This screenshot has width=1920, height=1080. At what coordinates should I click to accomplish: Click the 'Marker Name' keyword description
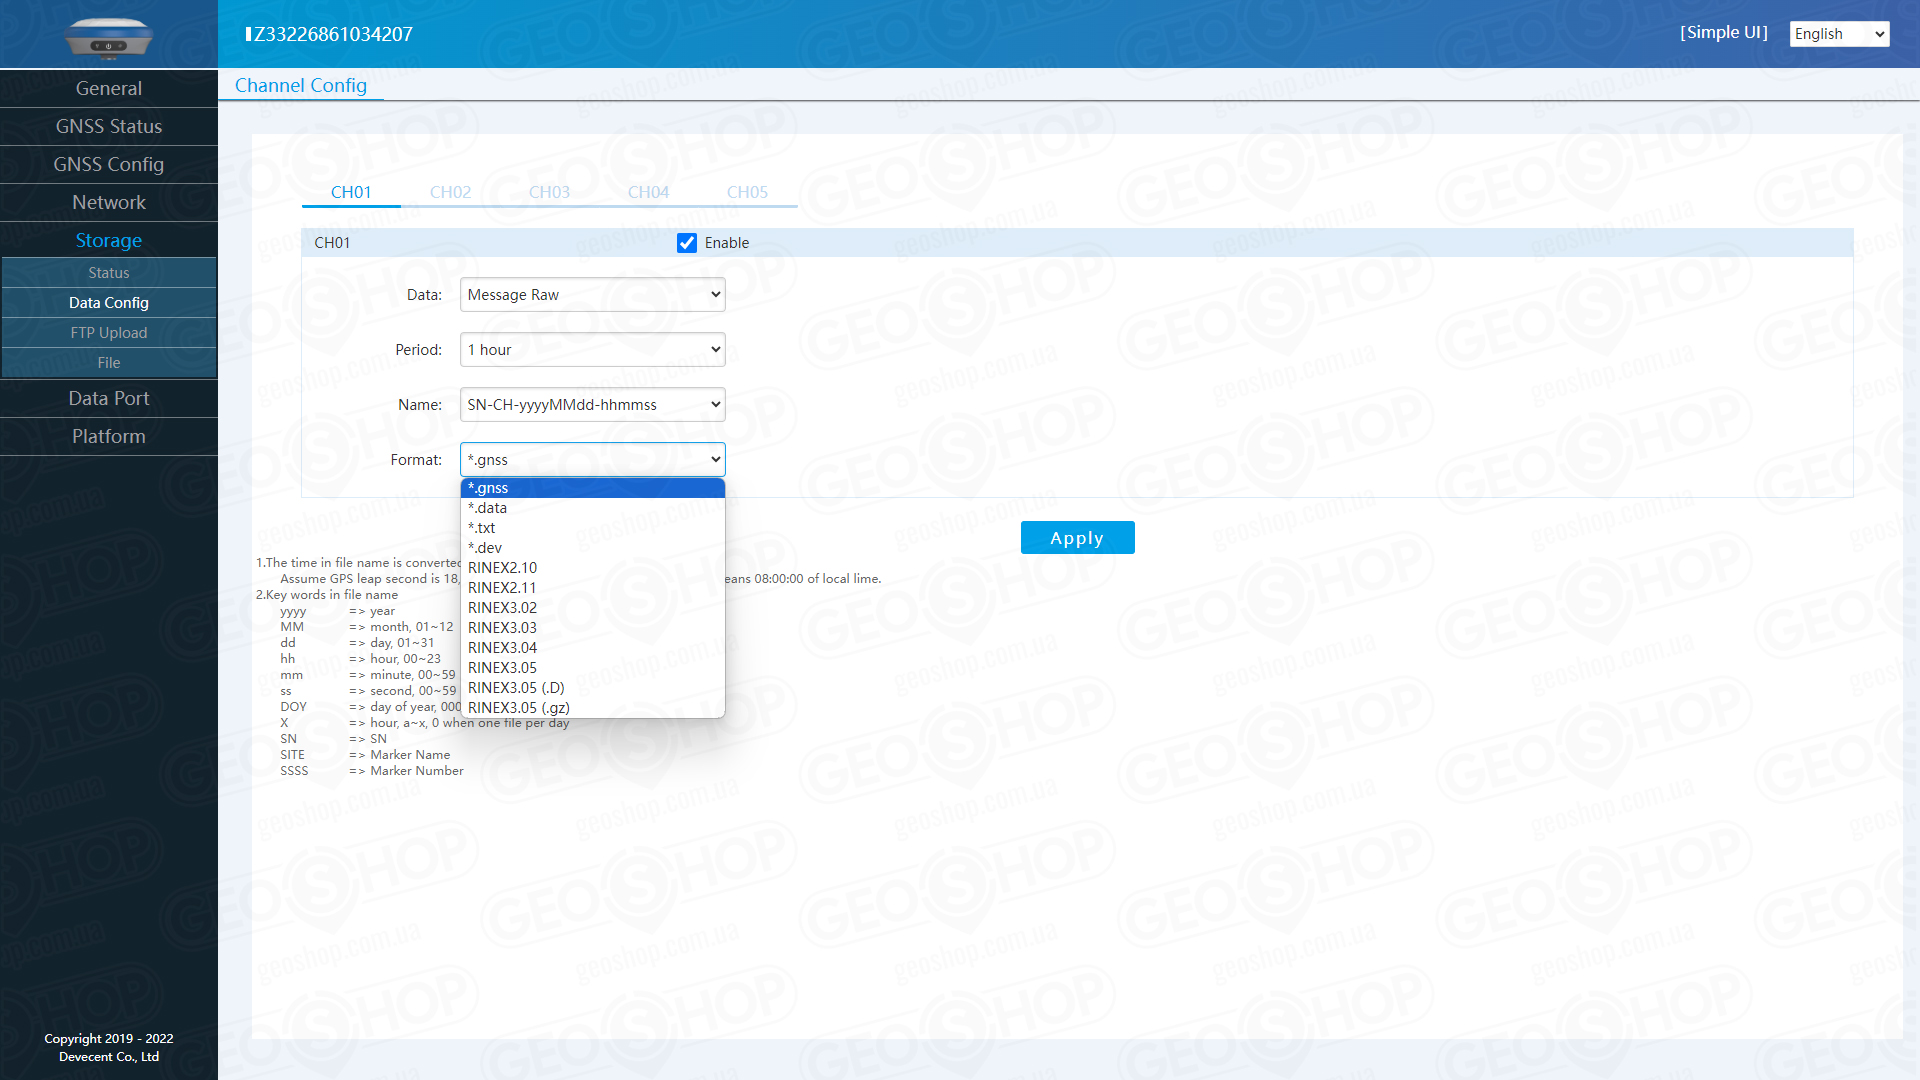pos(410,755)
